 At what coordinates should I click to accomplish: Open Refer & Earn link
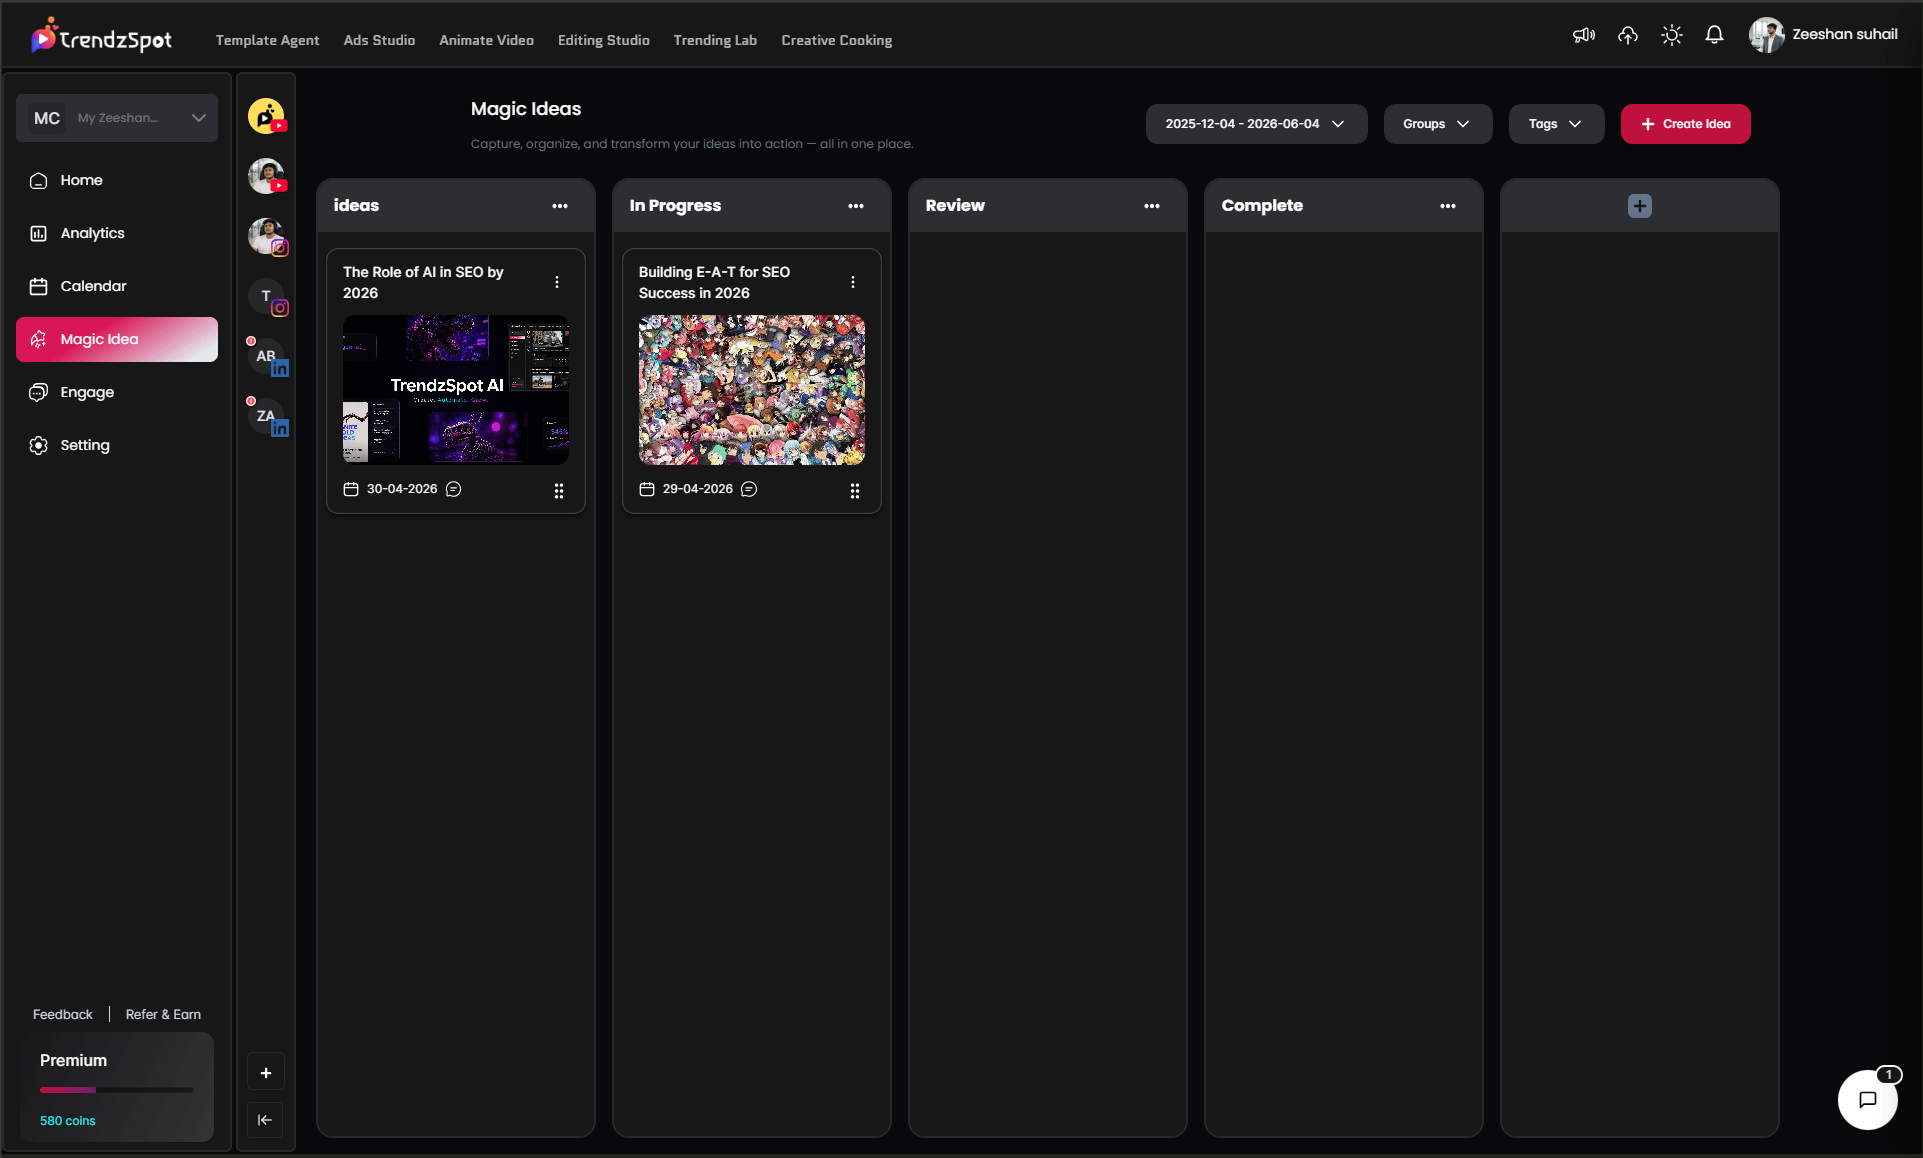tap(163, 1014)
